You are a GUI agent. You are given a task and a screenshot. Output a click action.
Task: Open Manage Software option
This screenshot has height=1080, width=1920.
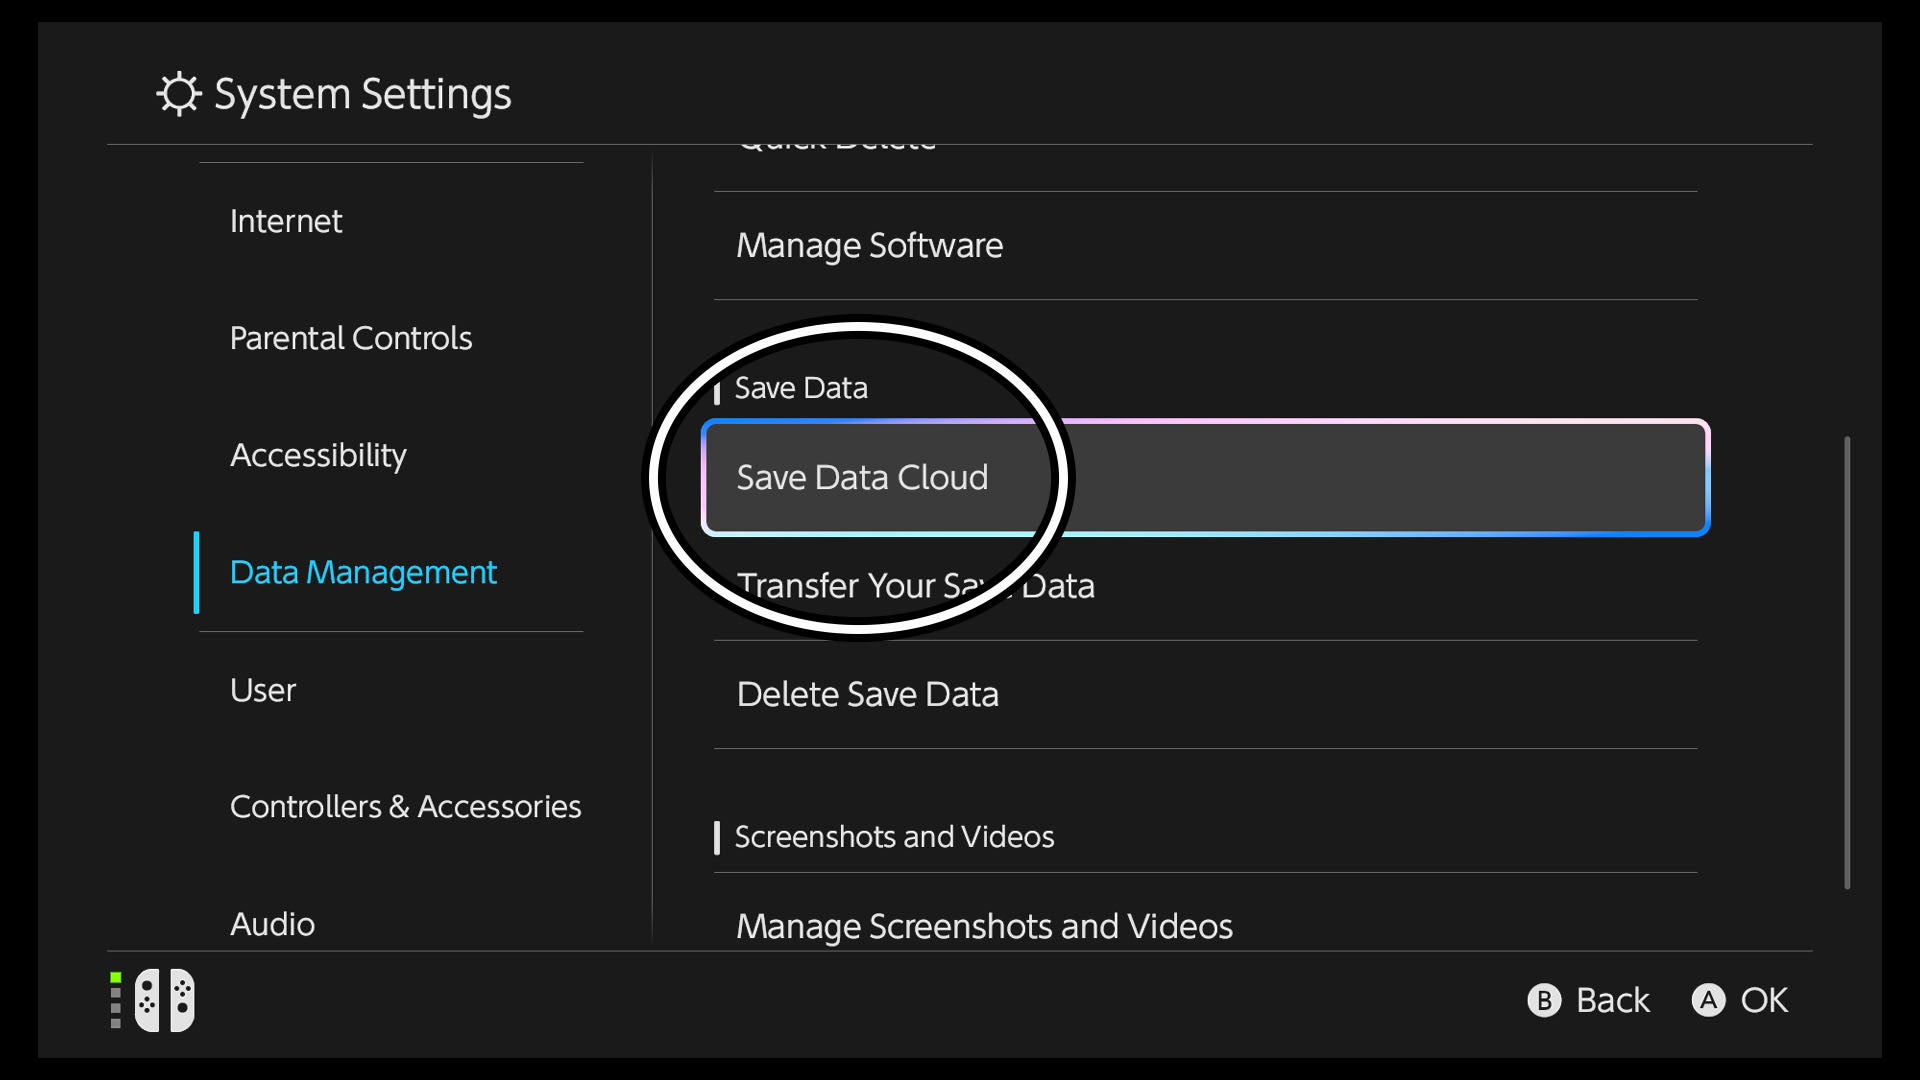pos(869,245)
